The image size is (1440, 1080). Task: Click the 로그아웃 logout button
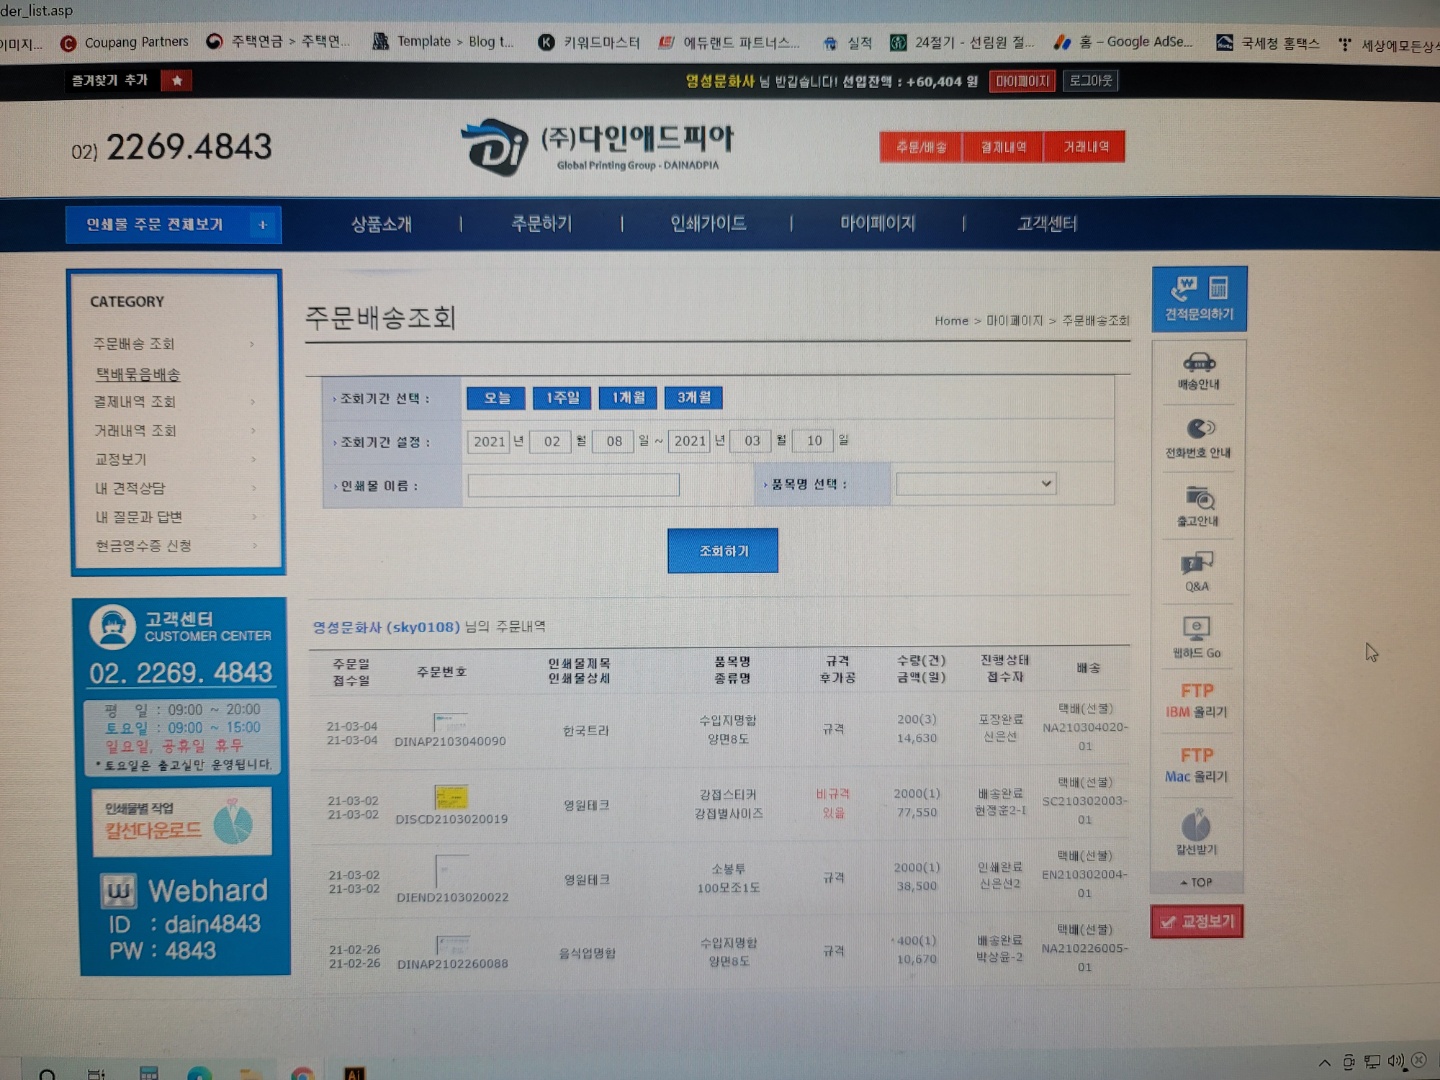1090,81
